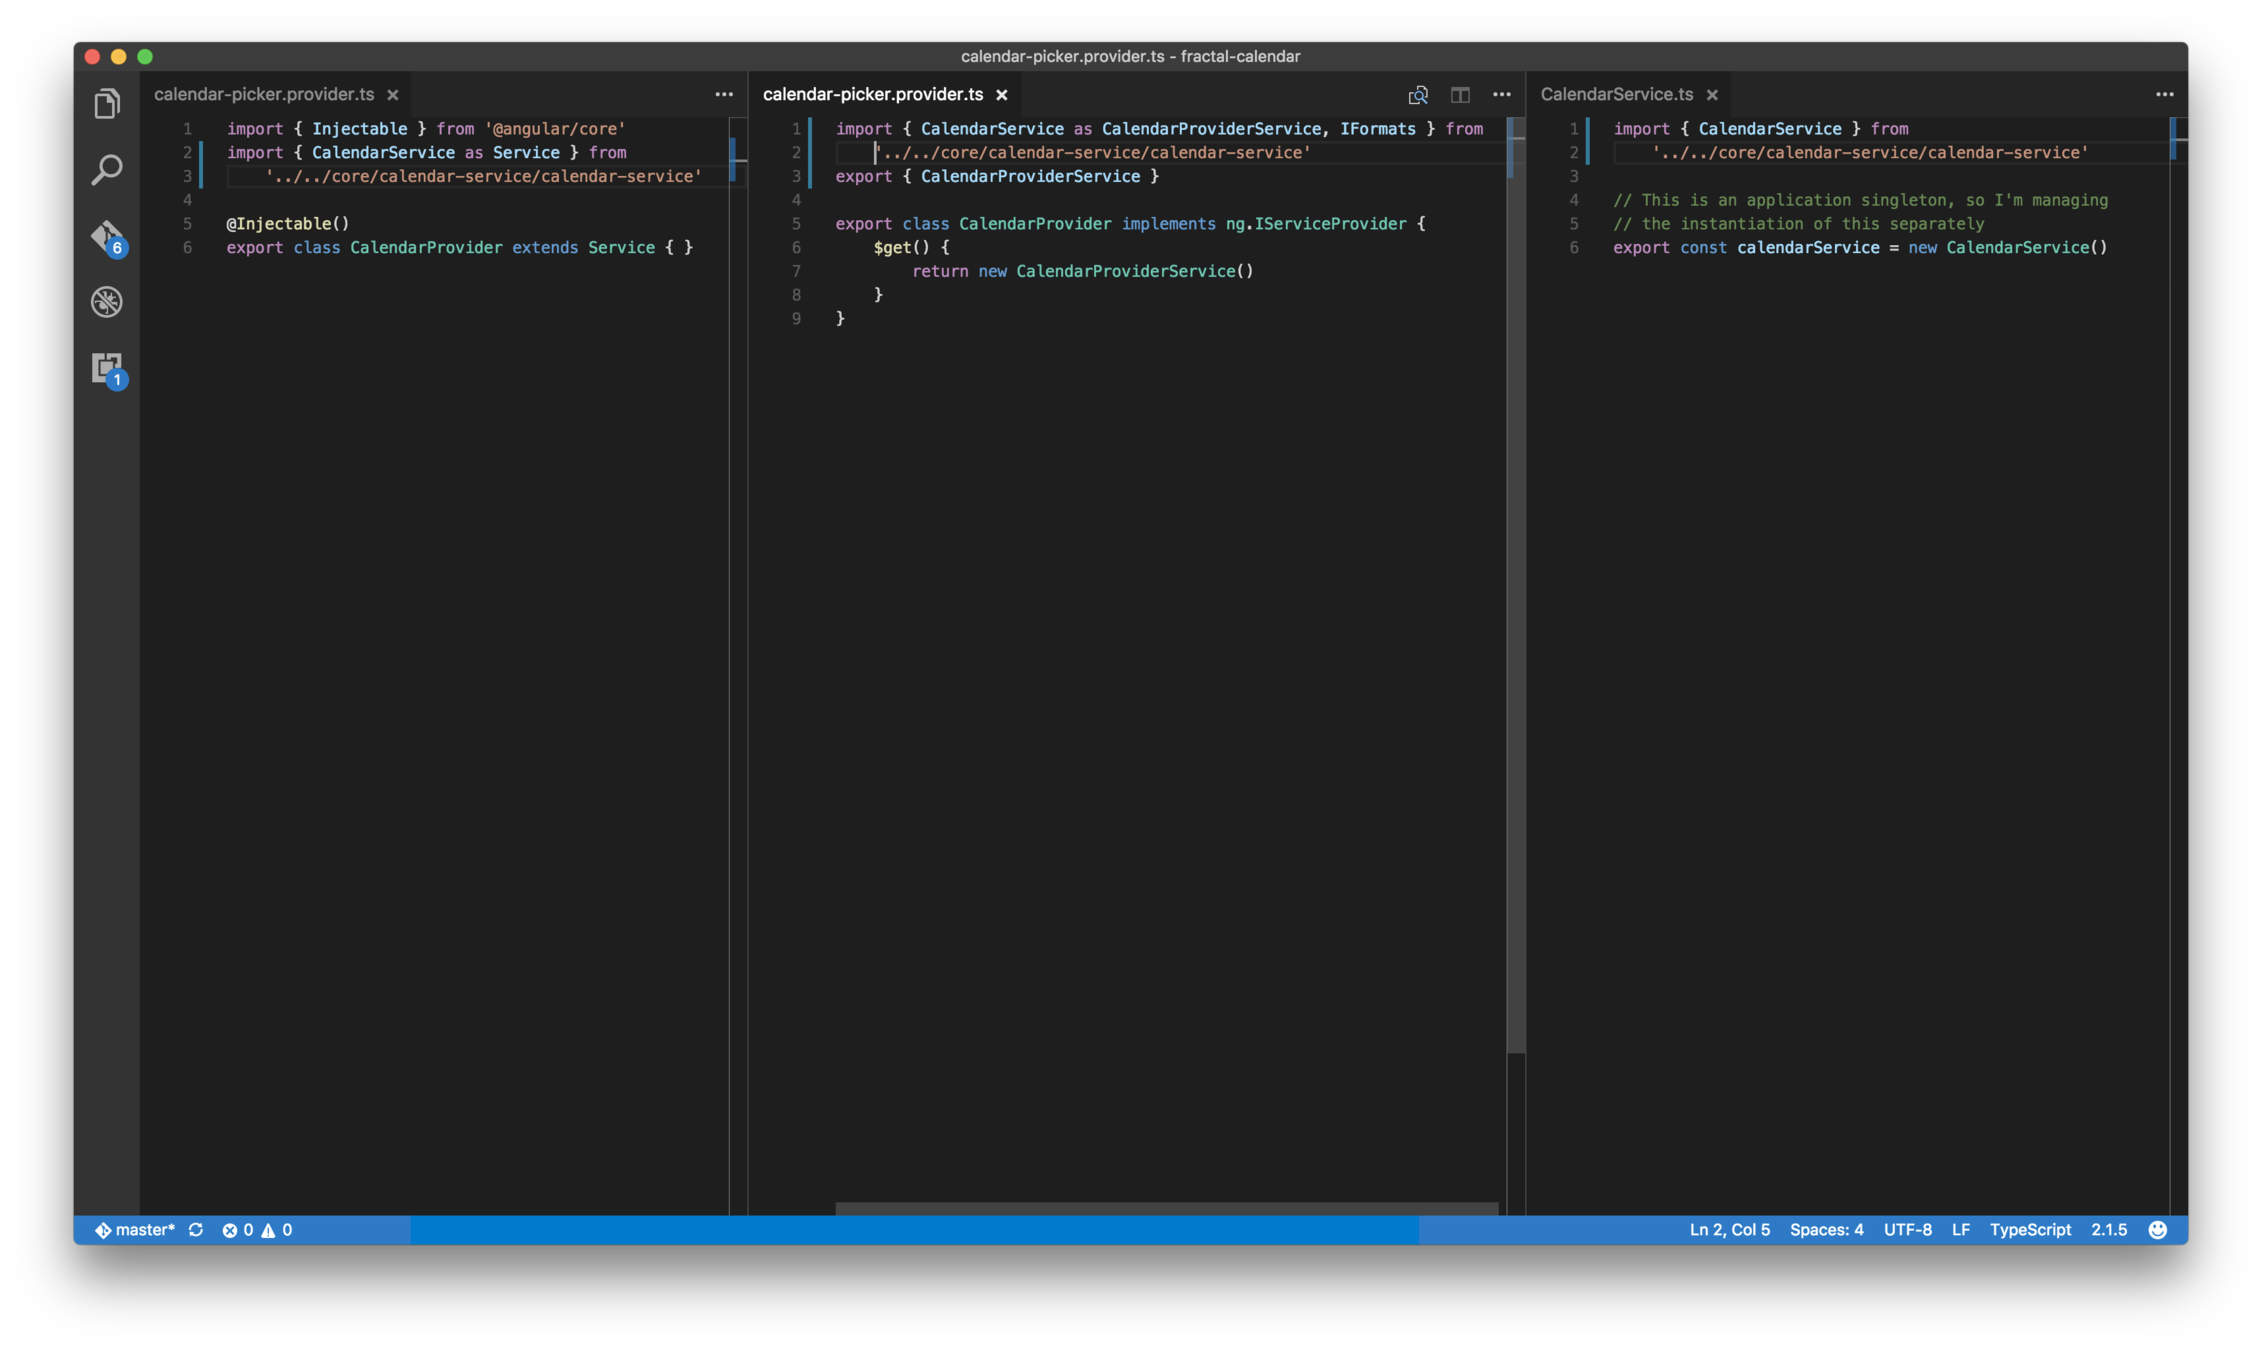Open more actions menu in right editor
The height and width of the screenshot is (1350, 2262).
(2165, 95)
